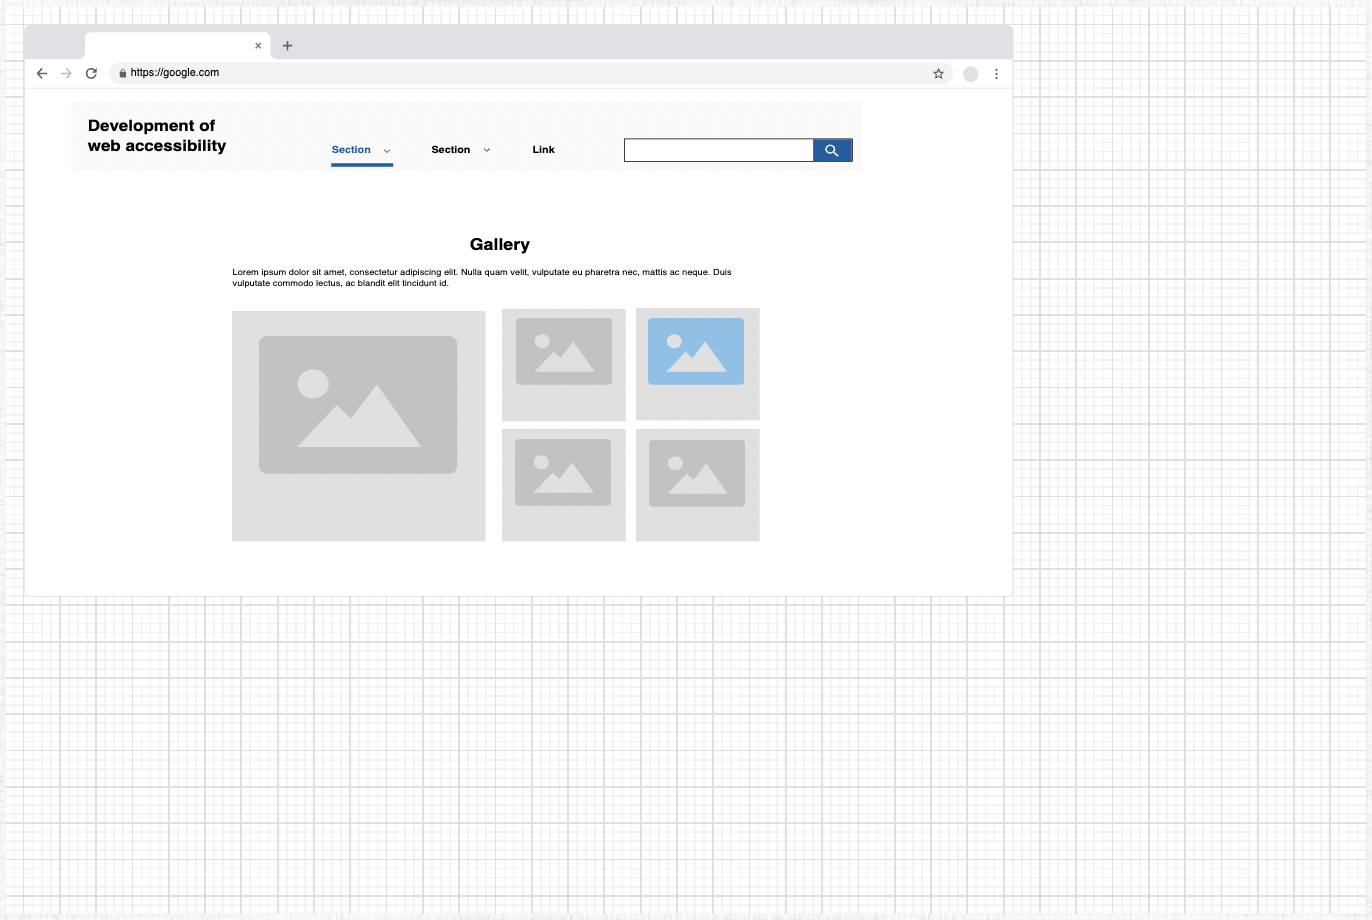Click the site search text field

pyautogui.click(x=718, y=150)
